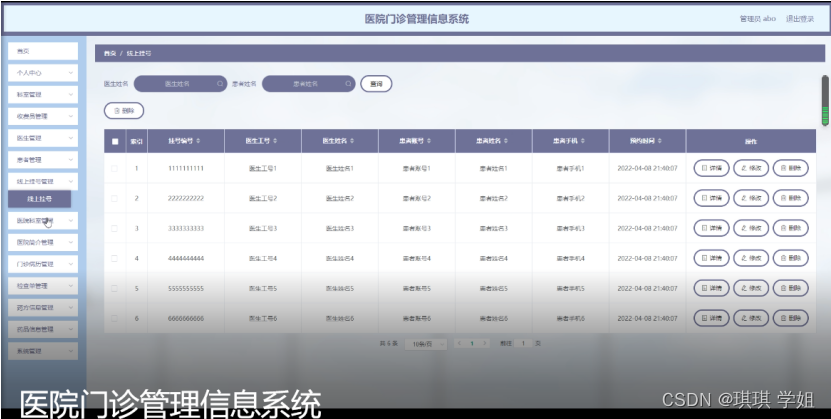Expand 门诊病历管理 sidebar menu
This screenshot has width=831, height=419.
(x=43, y=264)
